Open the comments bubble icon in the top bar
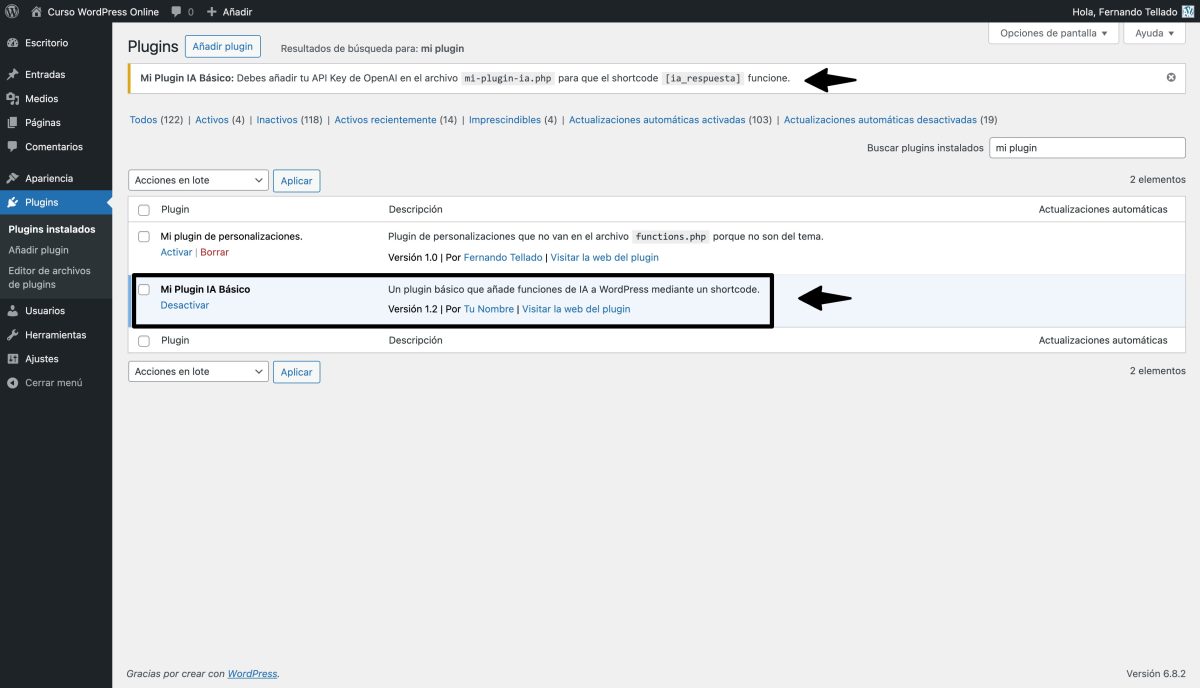This screenshot has width=1200, height=688. pyautogui.click(x=176, y=11)
